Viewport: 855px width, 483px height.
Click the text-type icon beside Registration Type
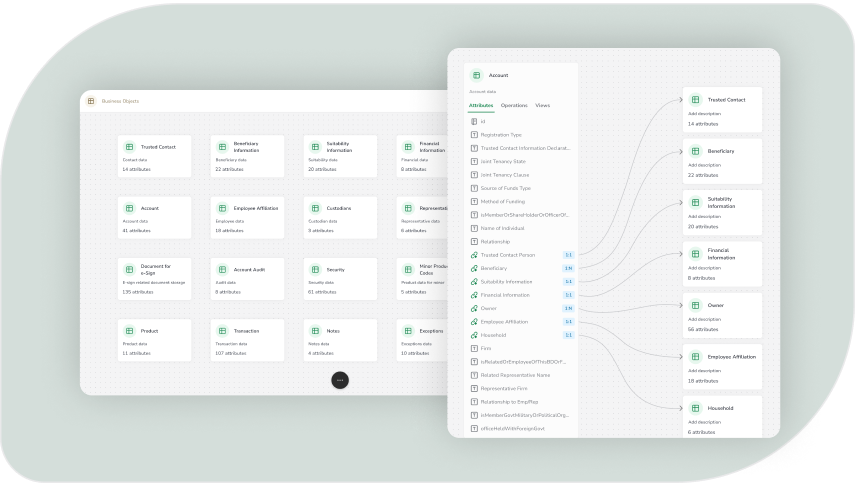[x=474, y=134]
